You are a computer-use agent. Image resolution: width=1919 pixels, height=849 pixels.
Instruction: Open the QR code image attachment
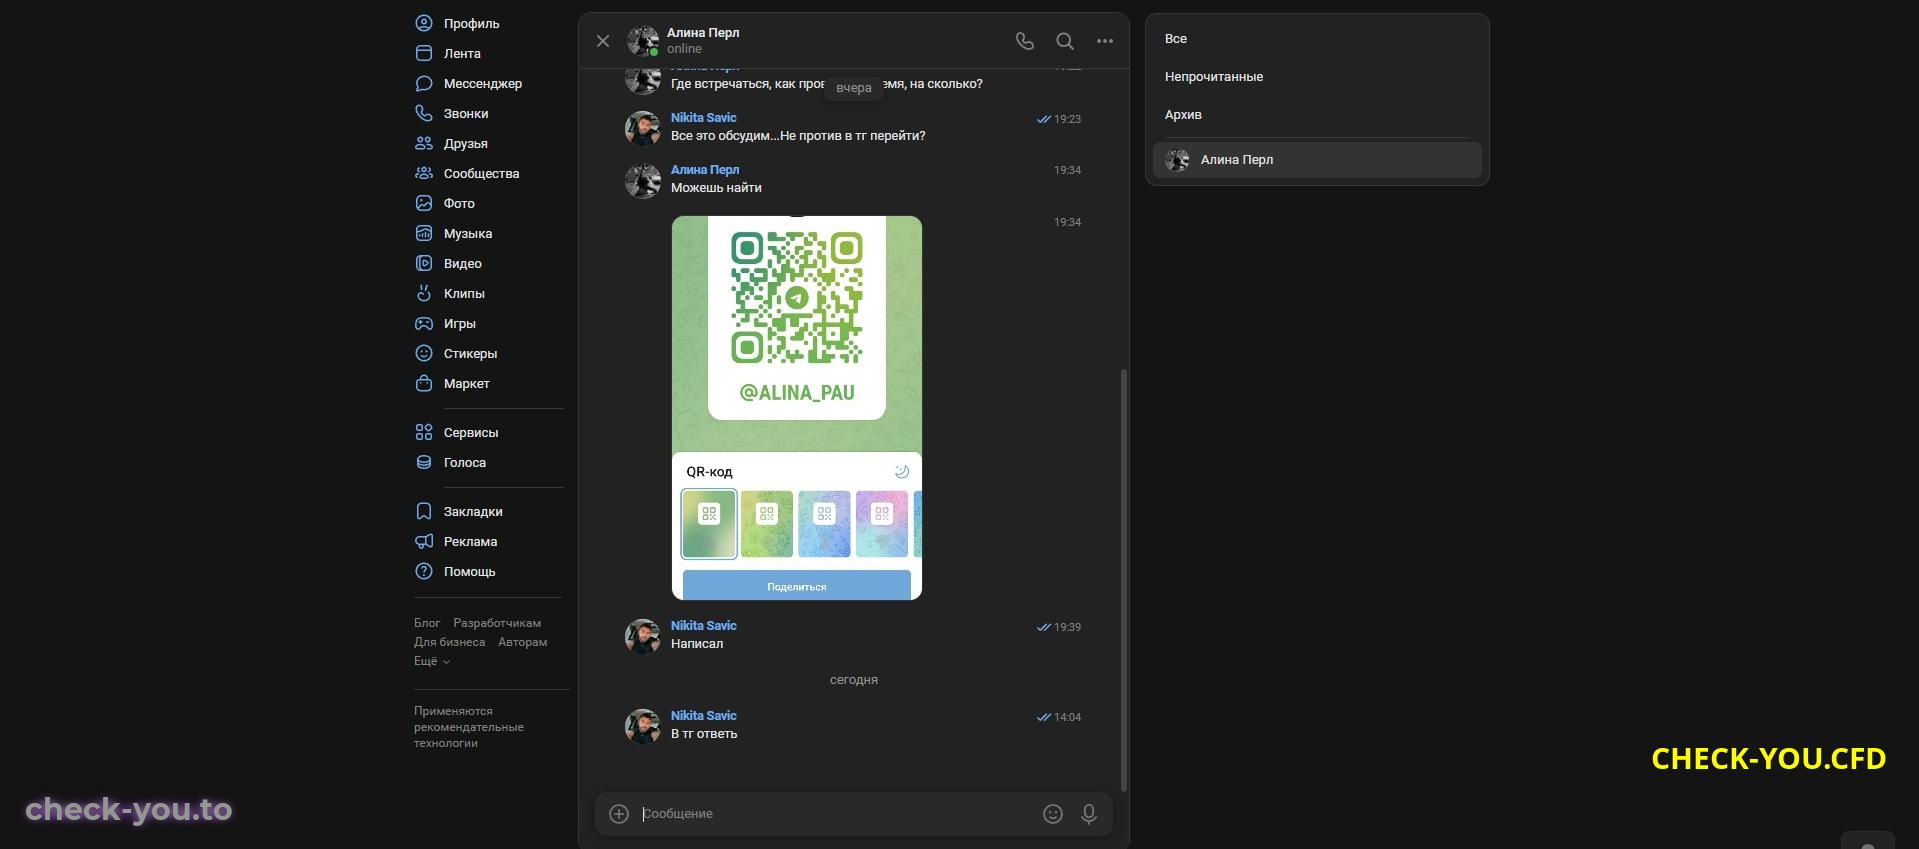(797, 408)
